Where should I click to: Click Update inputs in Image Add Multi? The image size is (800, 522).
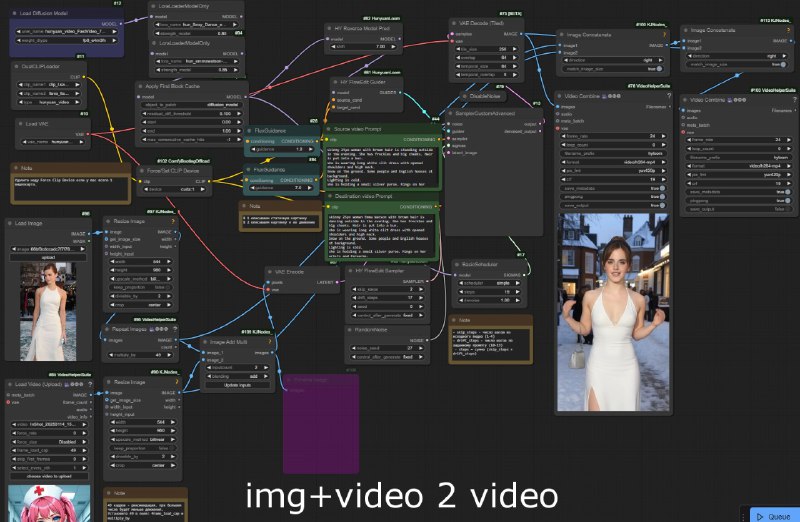(238, 385)
